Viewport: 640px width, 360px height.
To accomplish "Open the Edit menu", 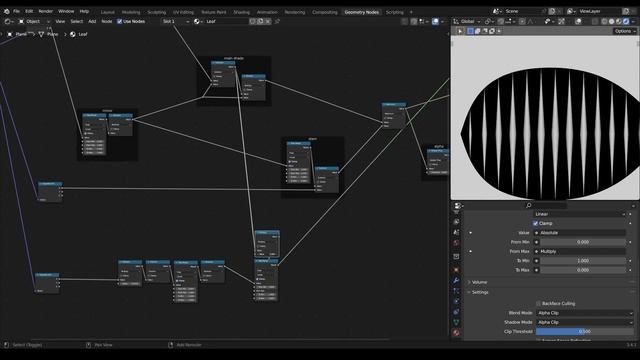I will click(x=29, y=11).
